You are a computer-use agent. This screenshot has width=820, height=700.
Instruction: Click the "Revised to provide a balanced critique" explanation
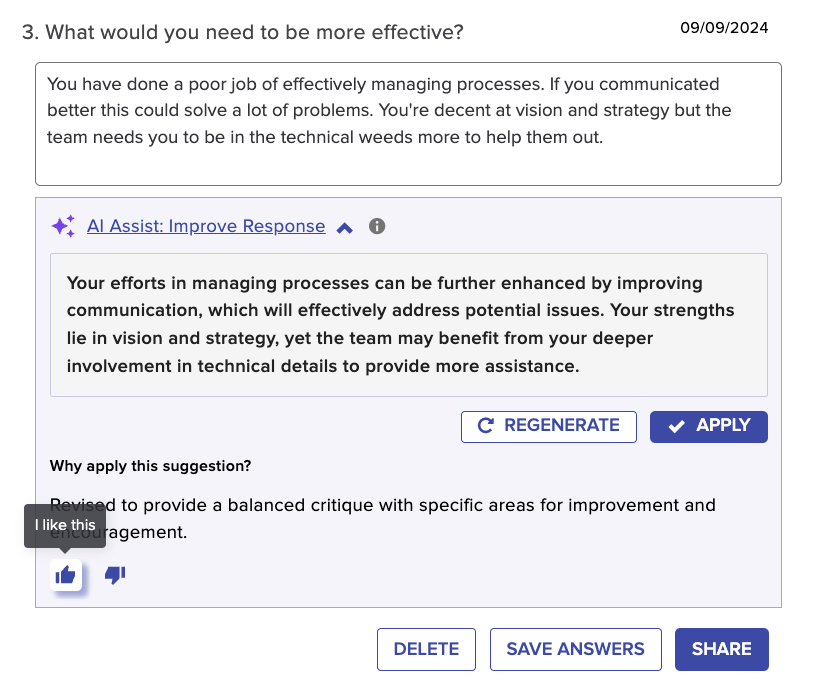click(382, 519)
